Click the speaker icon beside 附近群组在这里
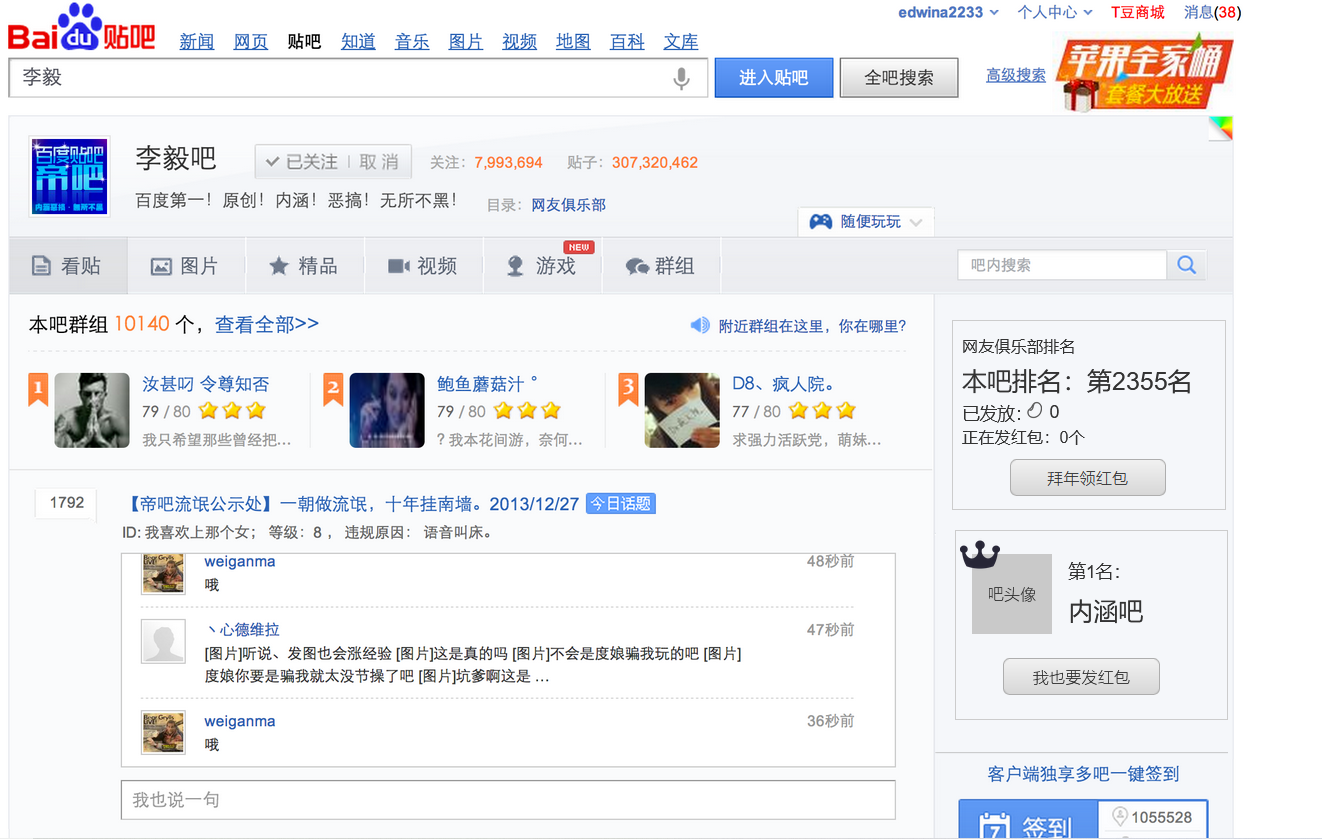 point(700,326)
